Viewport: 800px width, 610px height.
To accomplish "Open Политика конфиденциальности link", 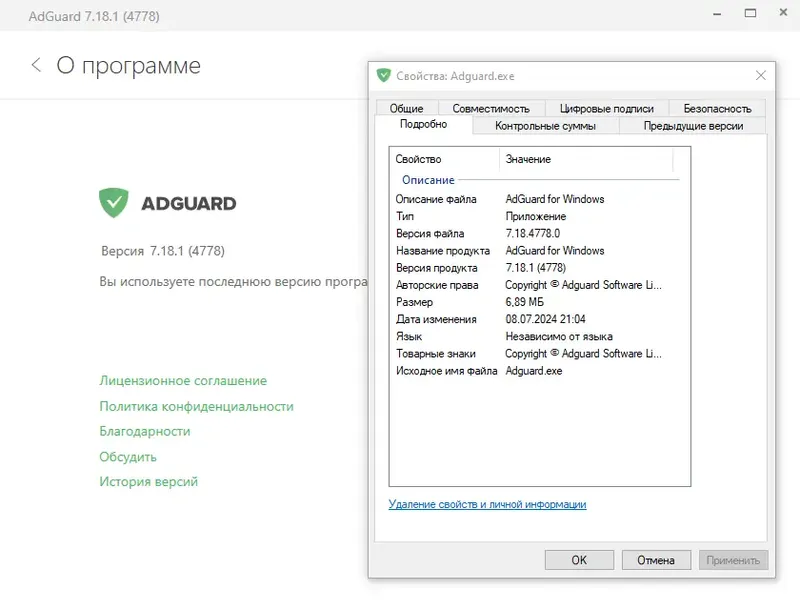I will 196,406.
